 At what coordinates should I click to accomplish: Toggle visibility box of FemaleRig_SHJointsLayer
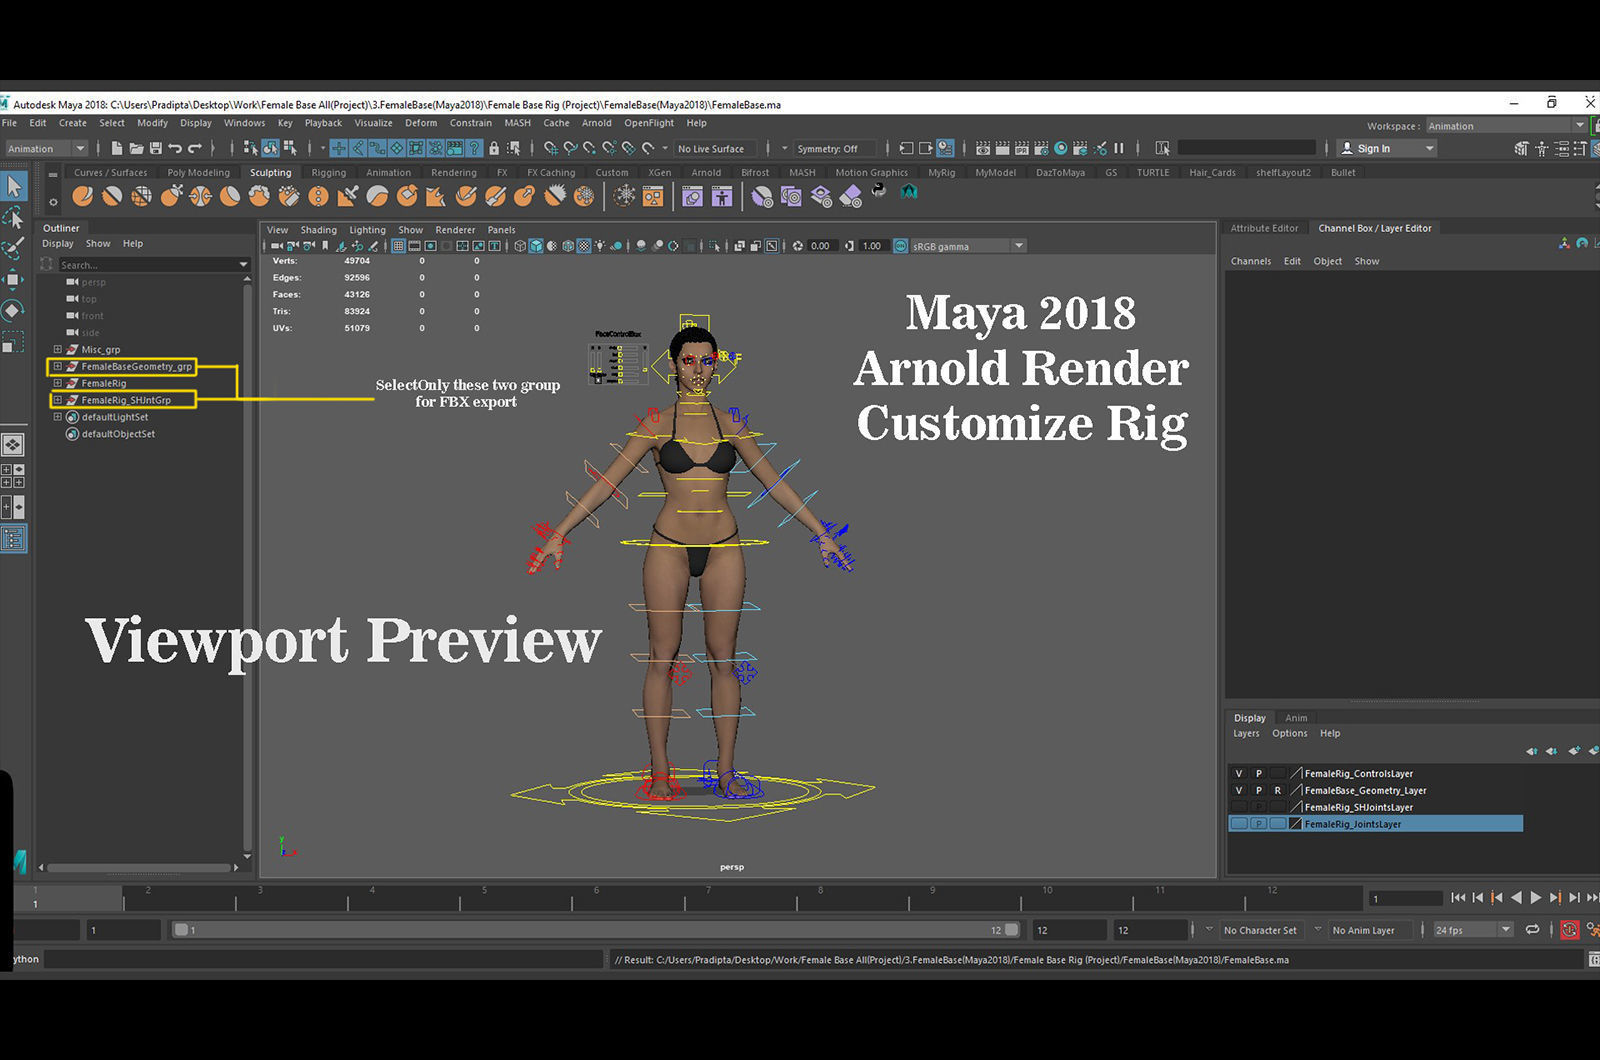(x=1239, y=807)
